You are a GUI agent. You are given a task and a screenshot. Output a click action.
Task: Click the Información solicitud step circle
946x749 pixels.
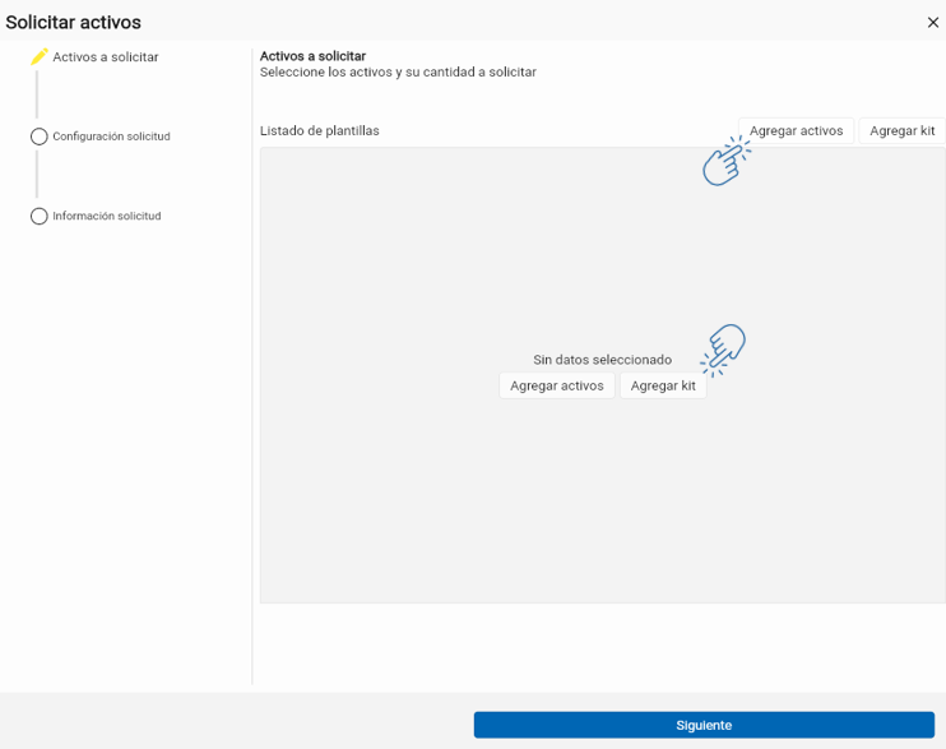click(39, 216)
